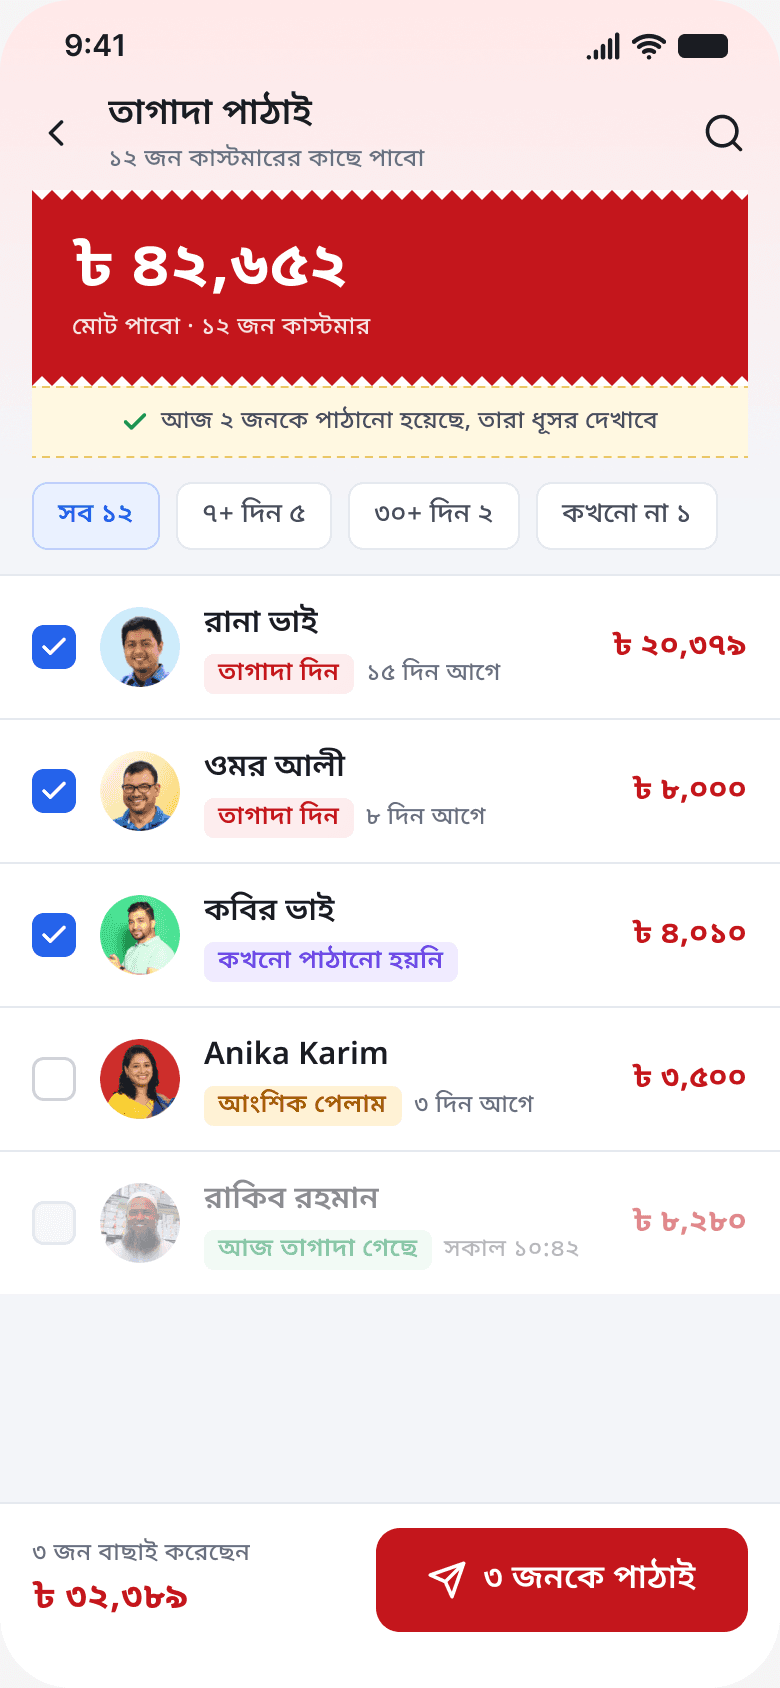The width and height of the screenshot is (780, 1688).
Task: Check the Anika Karim checkbox
Action: tap(54, 1079)
